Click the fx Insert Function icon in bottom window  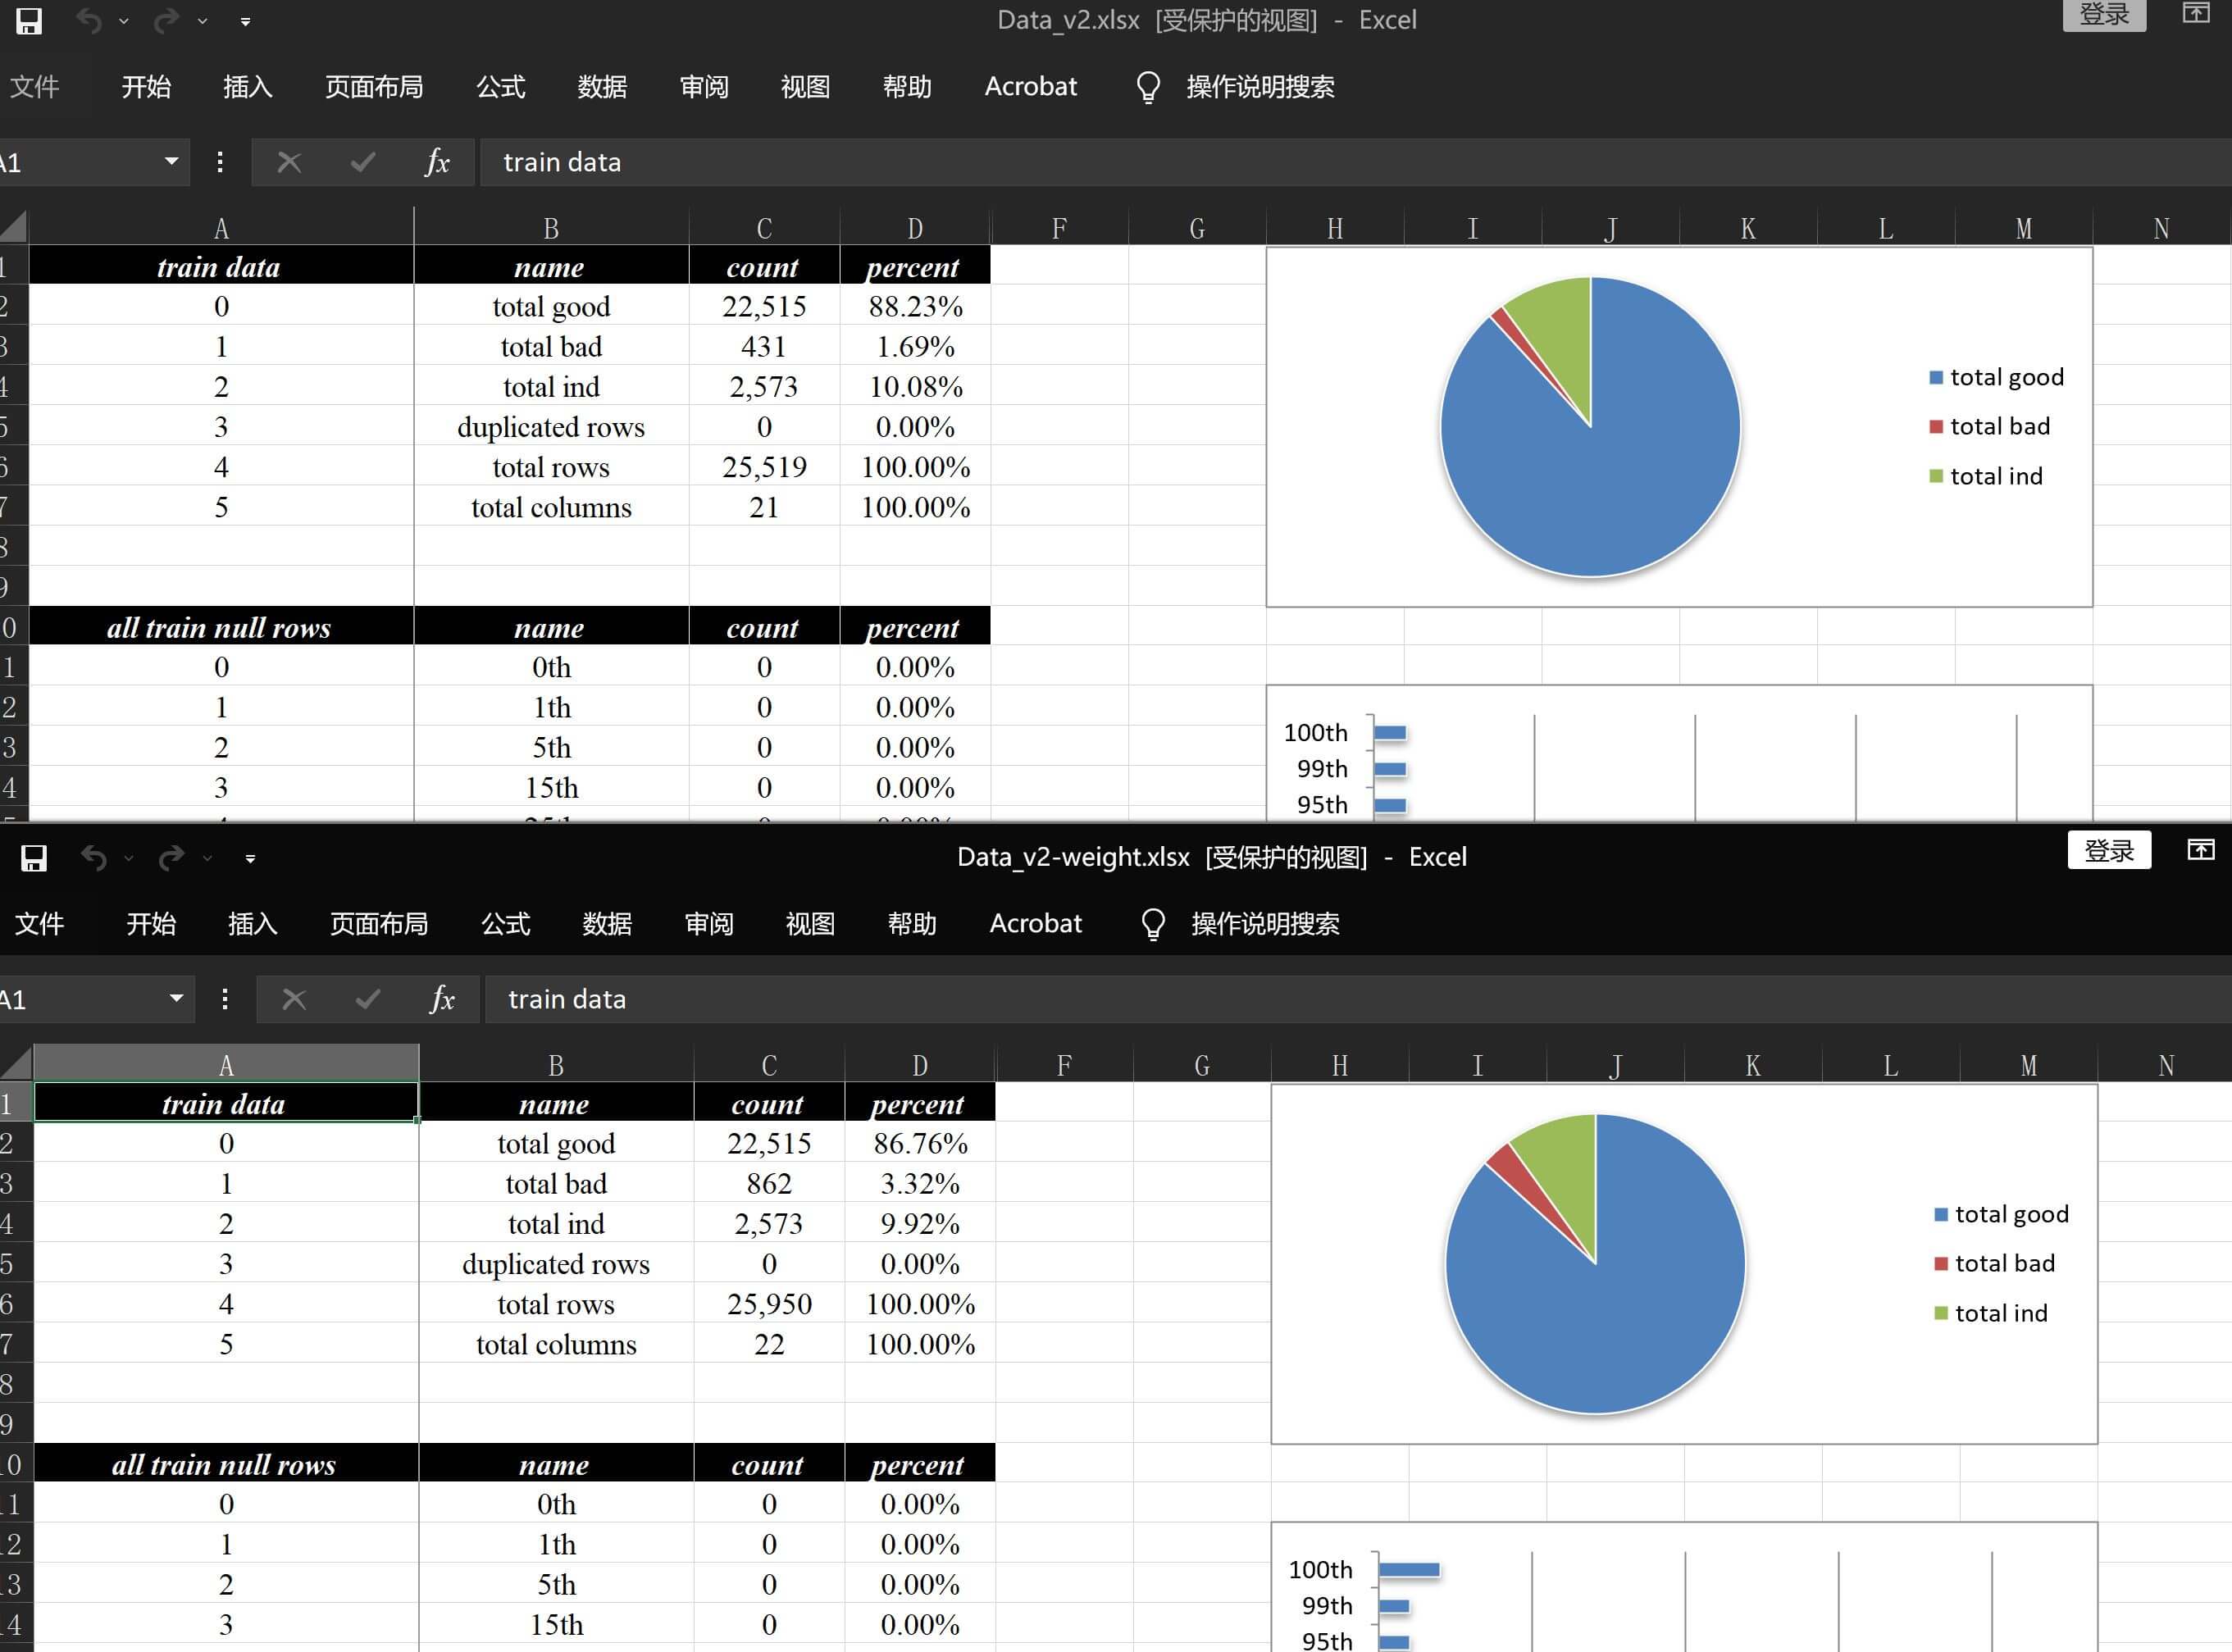(442, 999)
